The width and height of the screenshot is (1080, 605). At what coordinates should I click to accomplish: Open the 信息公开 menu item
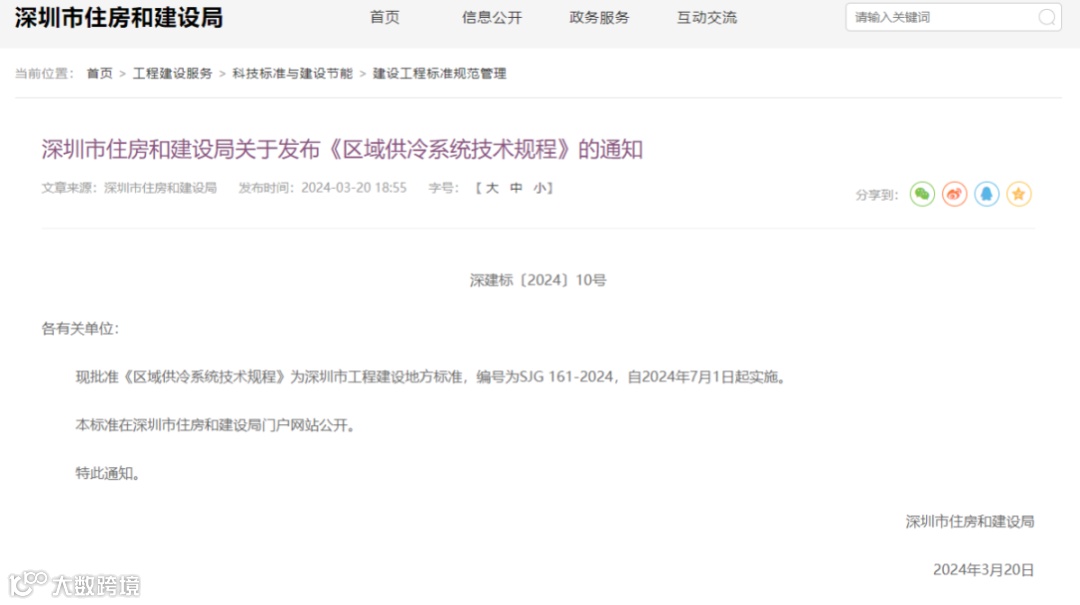[492, 17]
